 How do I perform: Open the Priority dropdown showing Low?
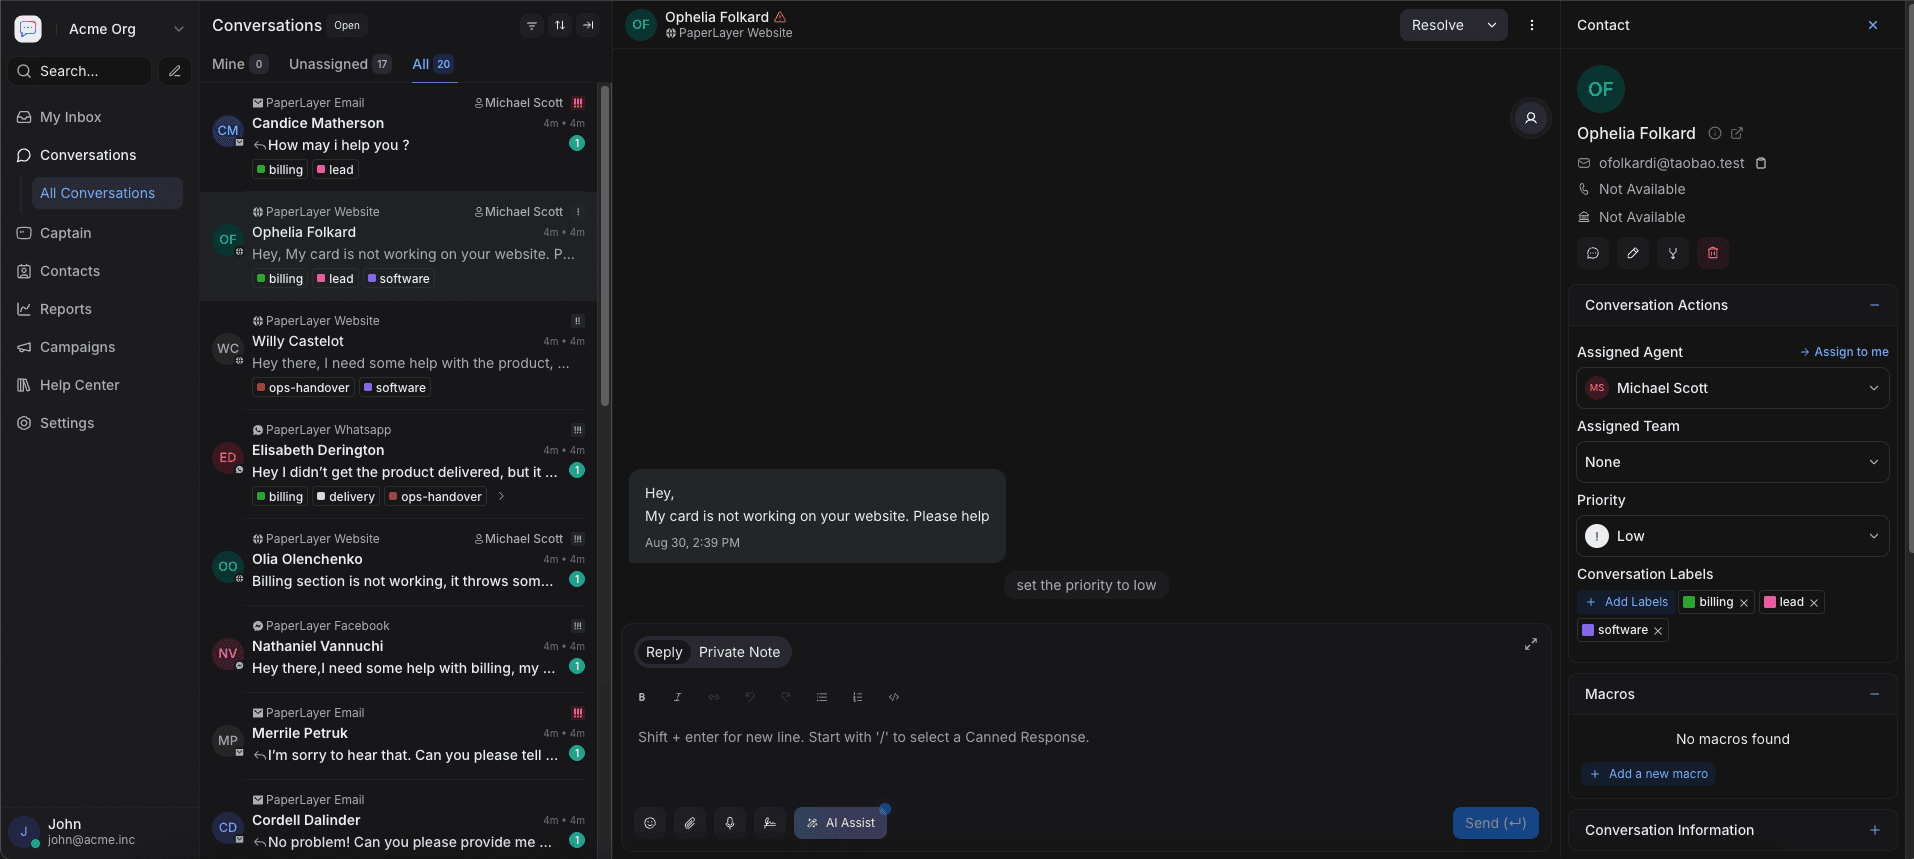coord(1733,536)
